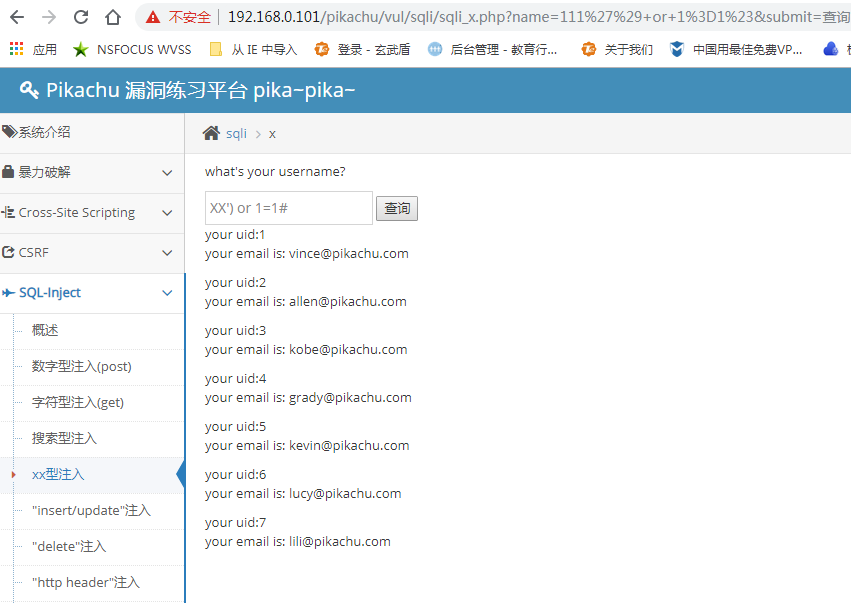
Task: Click indent icon beside Cross-Site Scripting
Action: [8, 212]
